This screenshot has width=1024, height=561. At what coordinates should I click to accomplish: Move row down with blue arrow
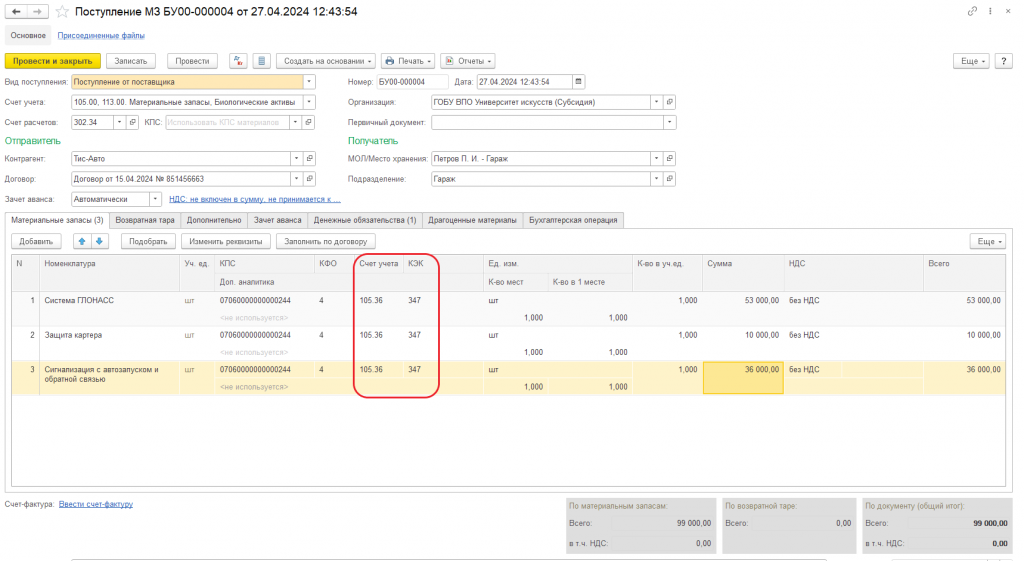99,241
